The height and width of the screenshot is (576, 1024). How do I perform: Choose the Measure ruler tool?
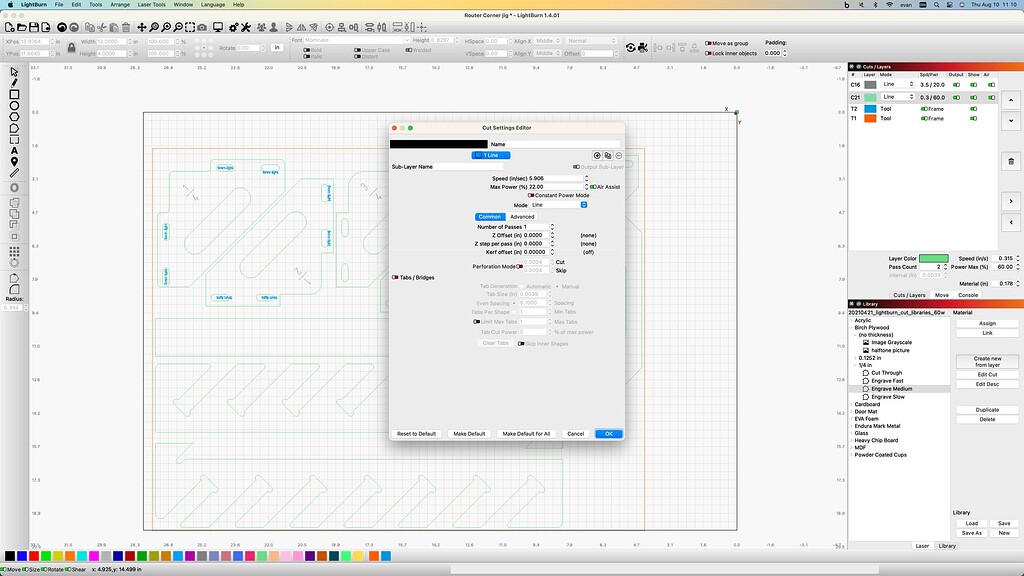click(x=14, y=173)
